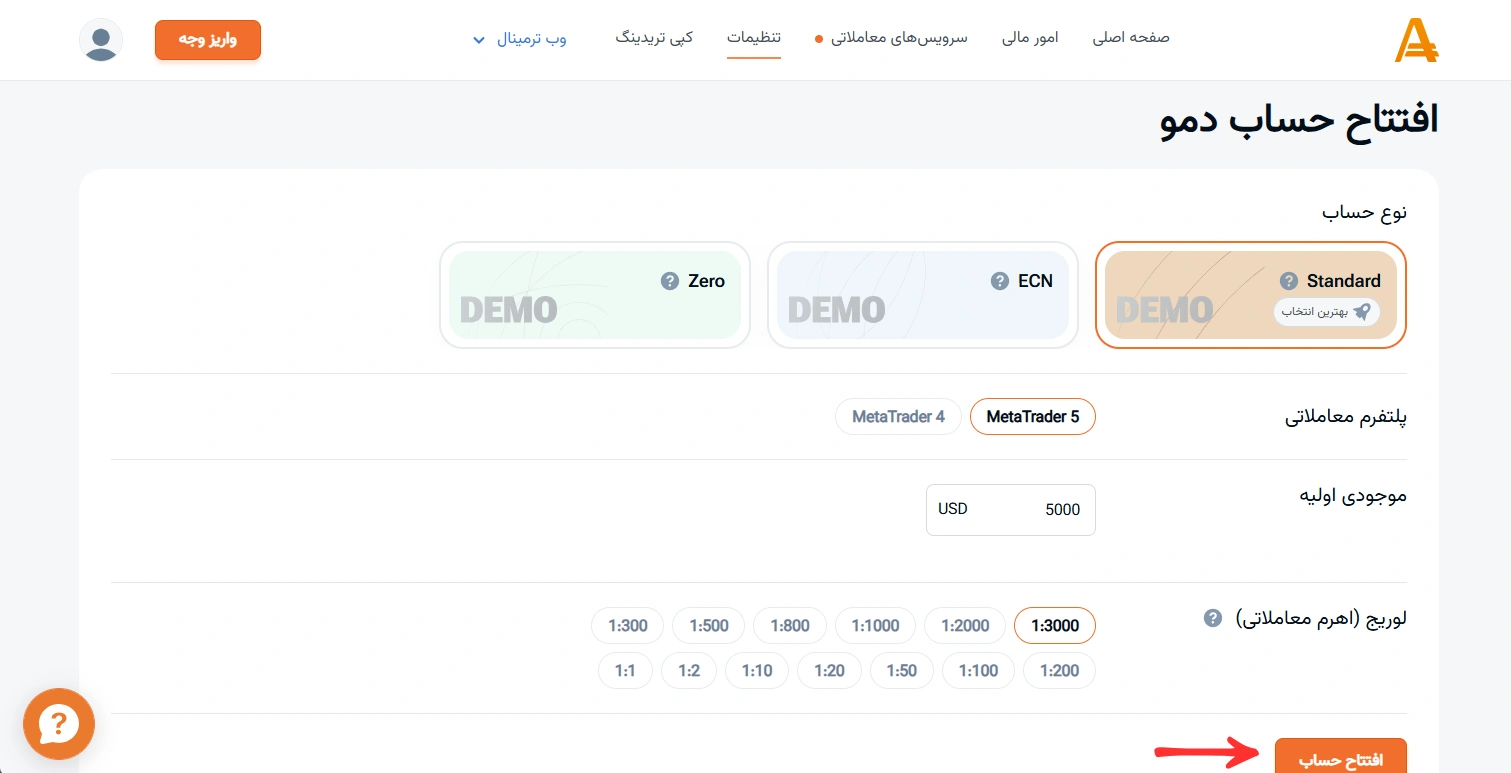Choose the MetaTrader 4 platform
The height and width of the screenshot is (773, 1511).
click(898, 417)
